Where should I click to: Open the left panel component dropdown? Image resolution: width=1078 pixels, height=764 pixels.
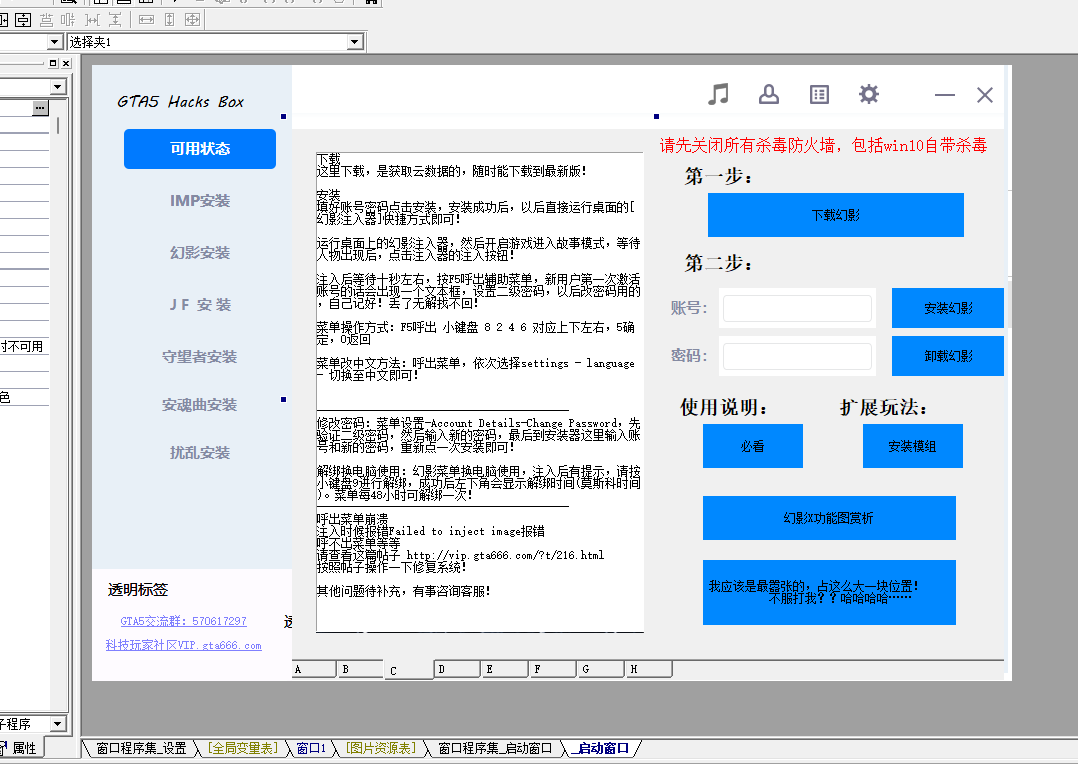pos(57,87)
